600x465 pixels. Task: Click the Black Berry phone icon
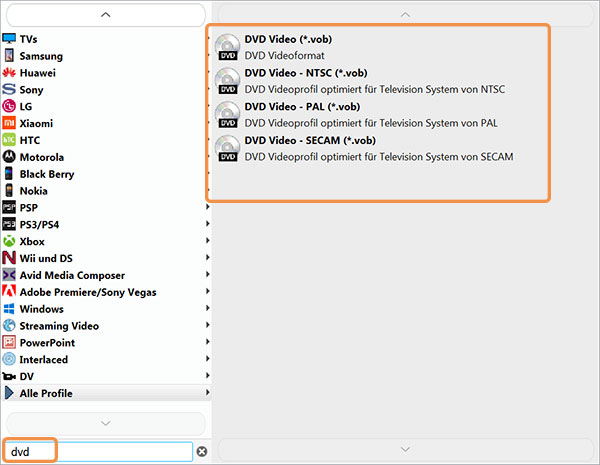point(9,174)
